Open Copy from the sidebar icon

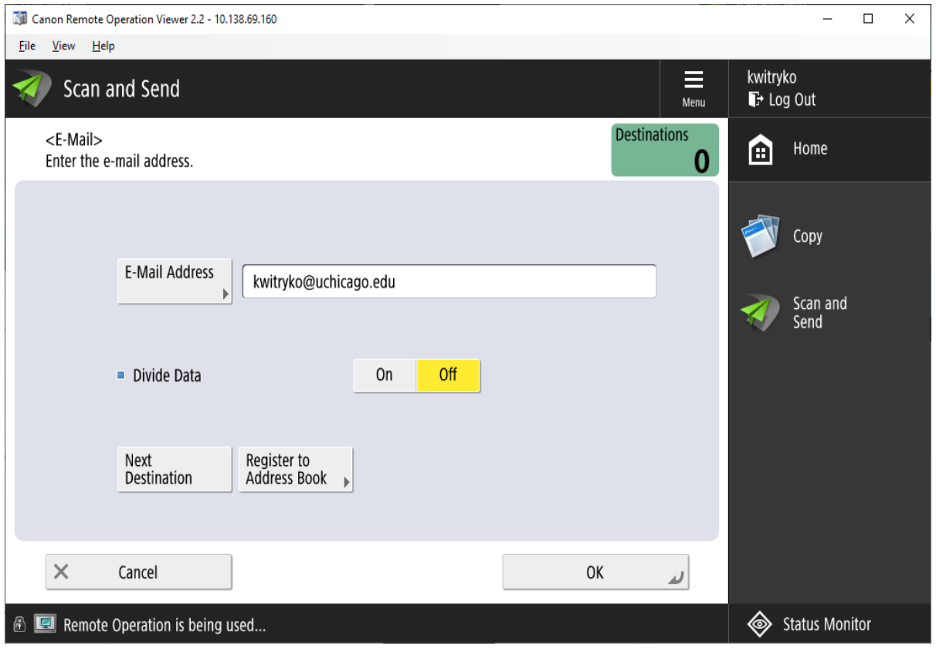click(760, 237)
